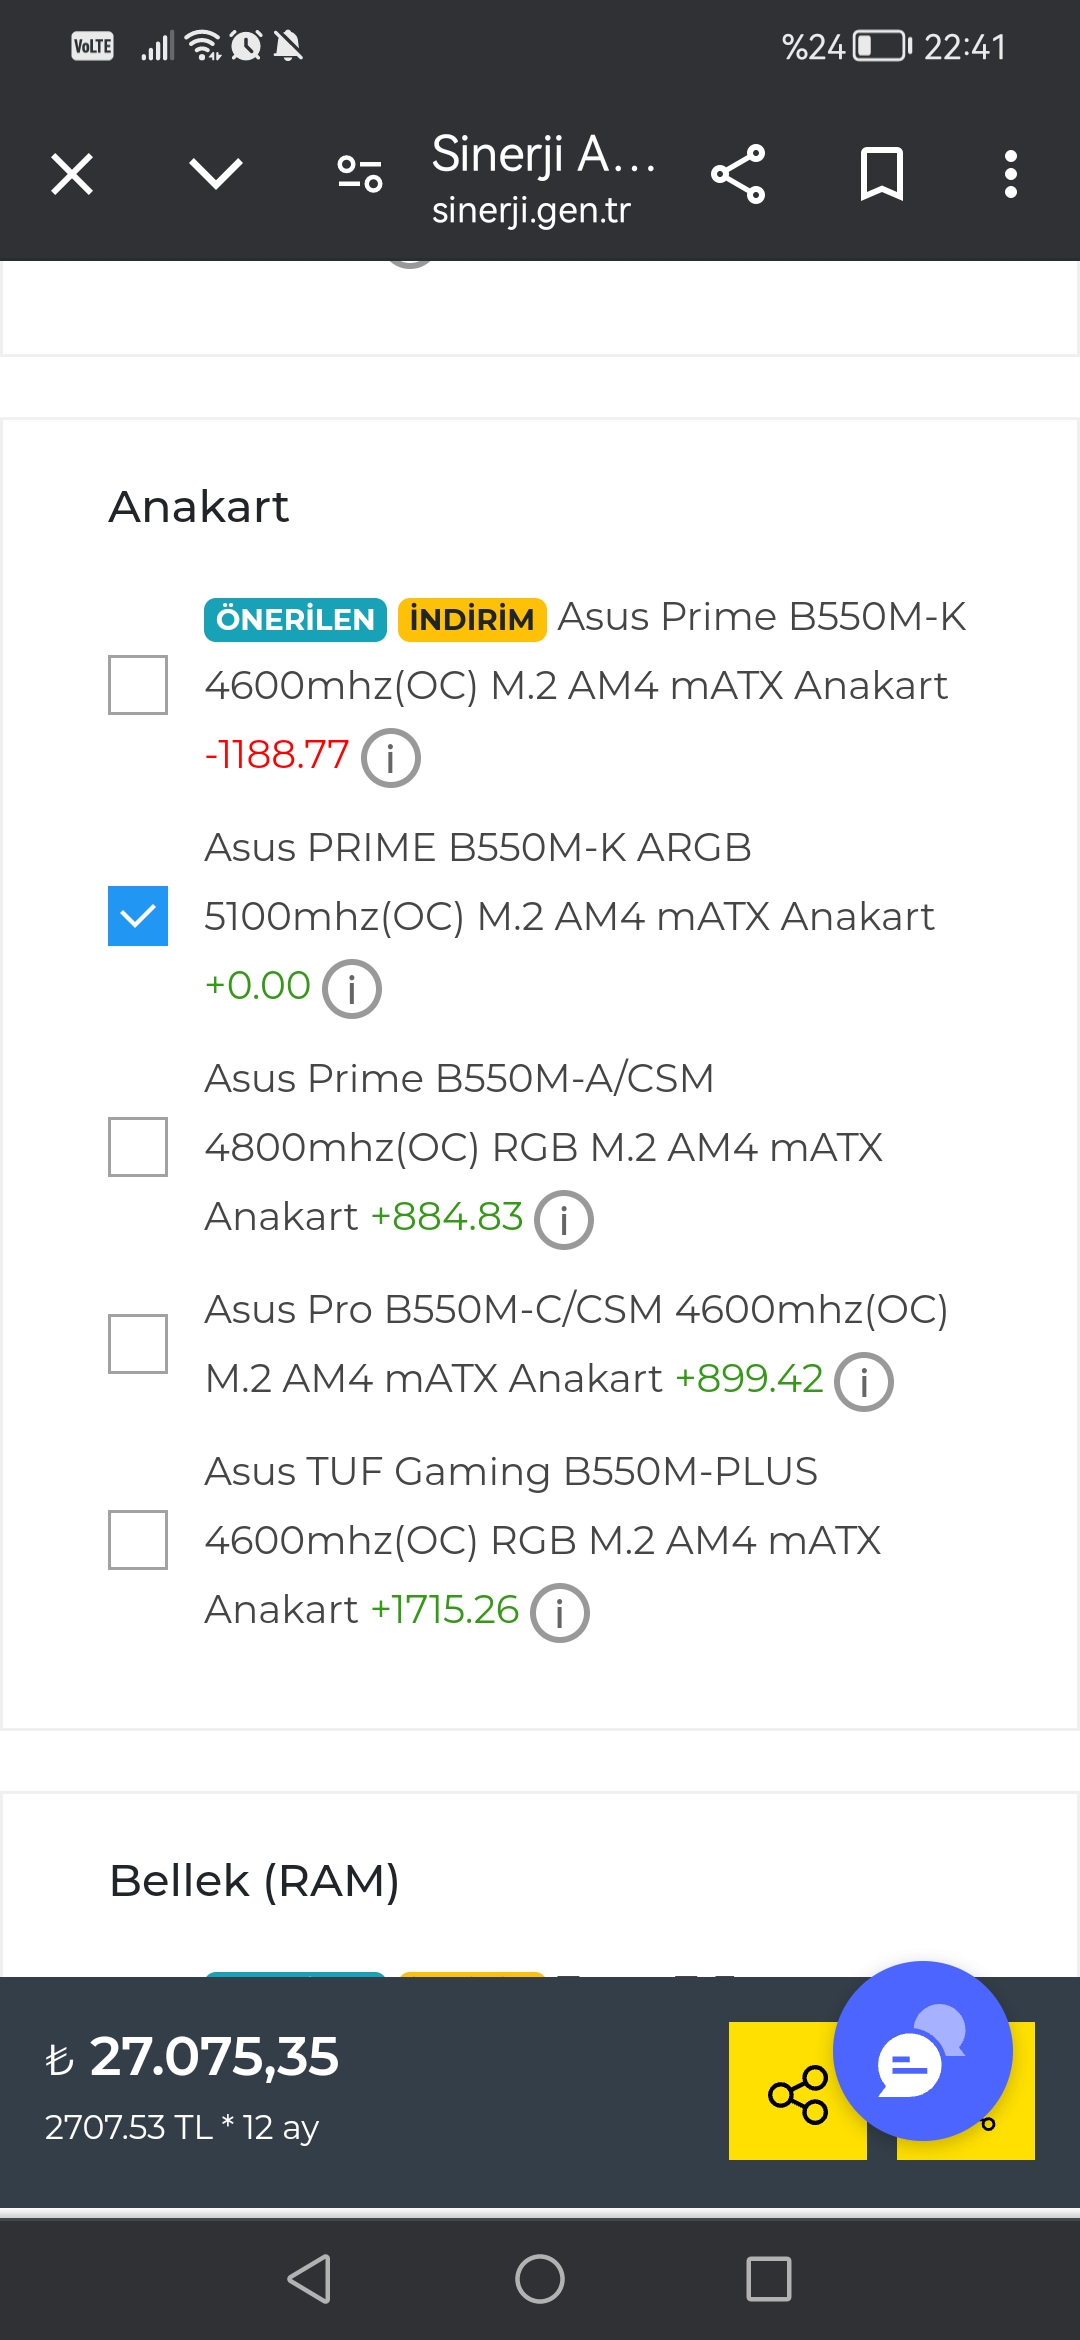The height and width of the screenshot is (2340, 1080).
Task: Tick Asus Pro B550M-C/CSM checkbox
Action: point(138,1344)
